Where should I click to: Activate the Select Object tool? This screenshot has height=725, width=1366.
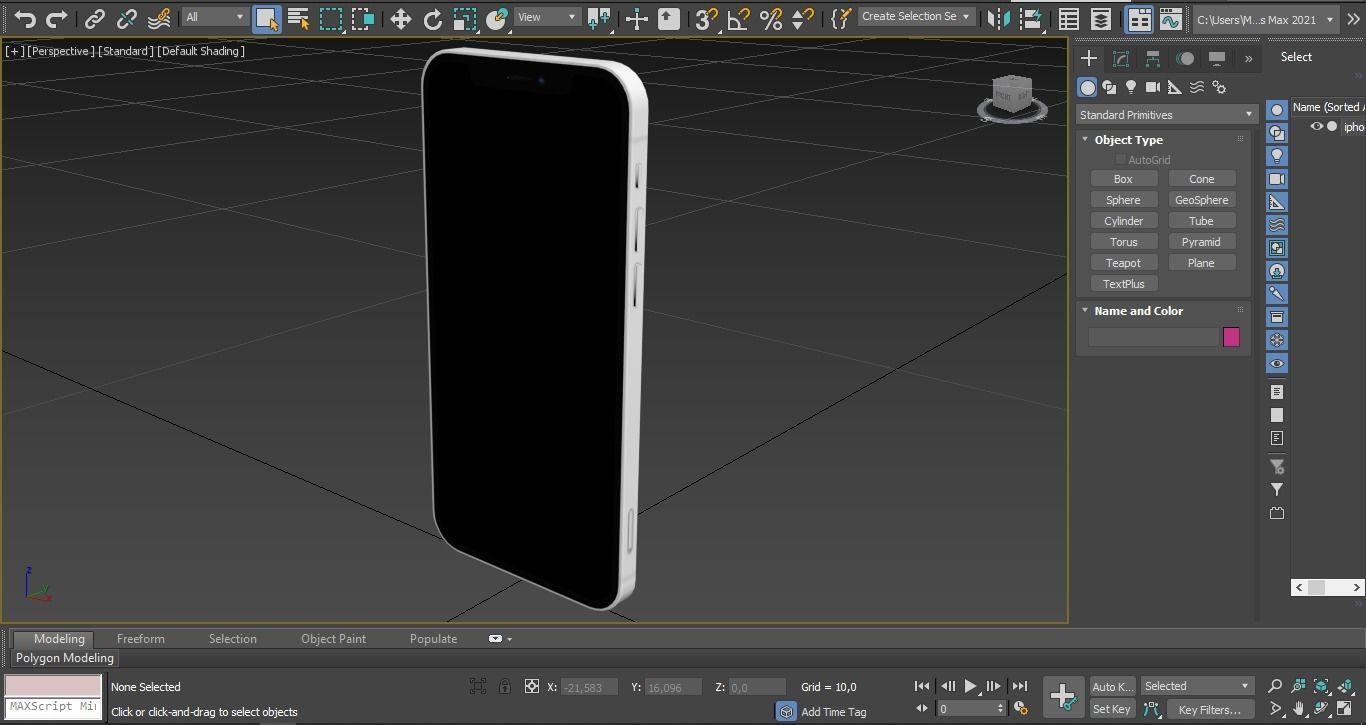coord(266,18)
